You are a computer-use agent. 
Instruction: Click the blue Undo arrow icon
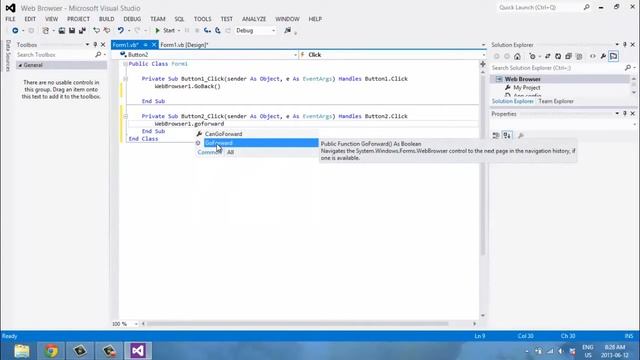tap(120, 31)
